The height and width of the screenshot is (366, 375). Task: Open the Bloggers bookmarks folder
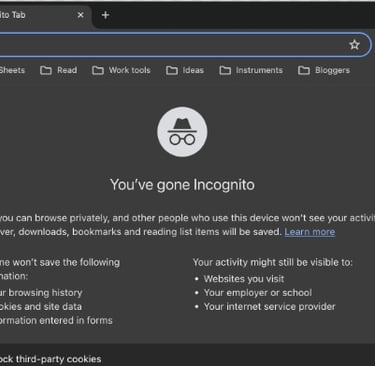point(324,70)
